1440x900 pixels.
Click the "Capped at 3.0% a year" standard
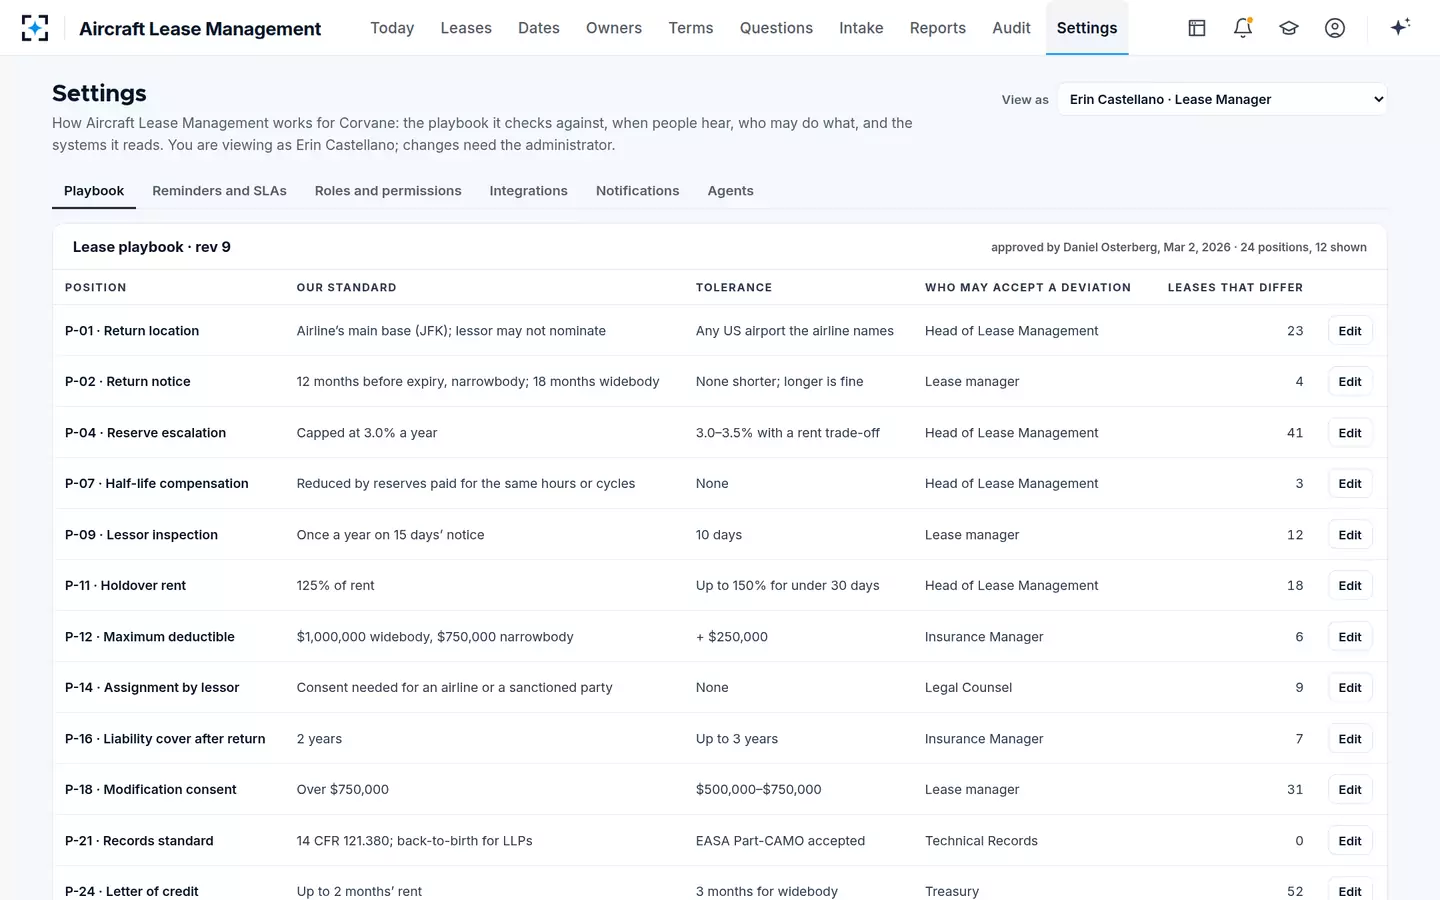(x=367, y=433)
